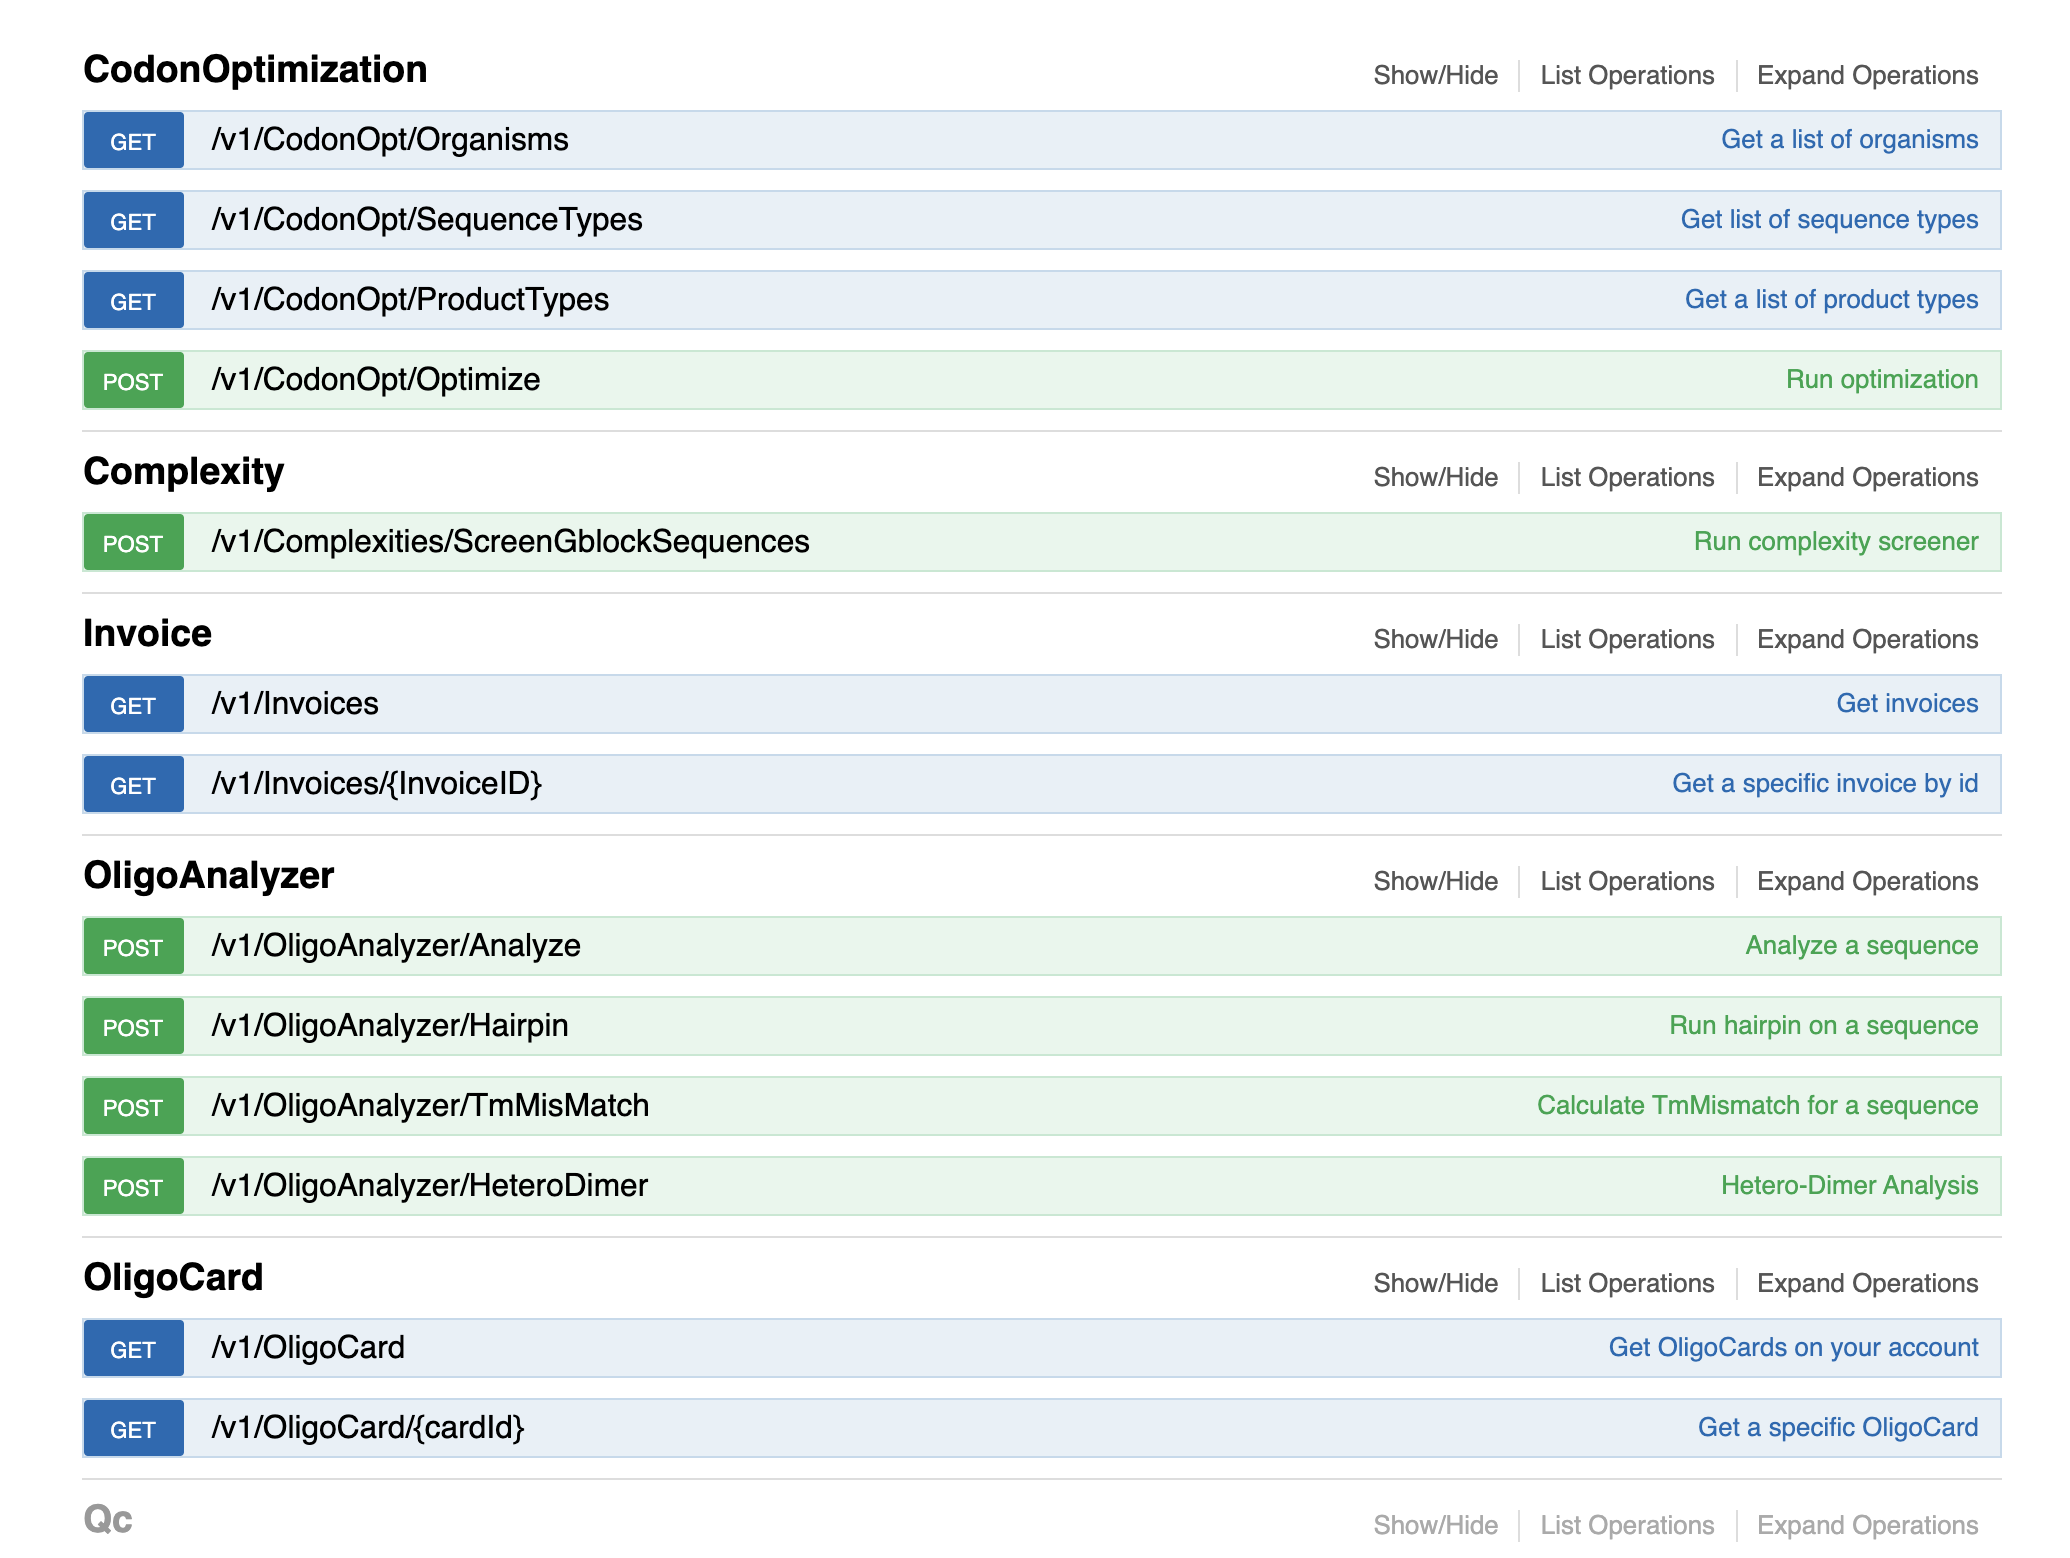Open the /v1/OligoAnalyzer/Analyze endpoint path

click(395, 945)
